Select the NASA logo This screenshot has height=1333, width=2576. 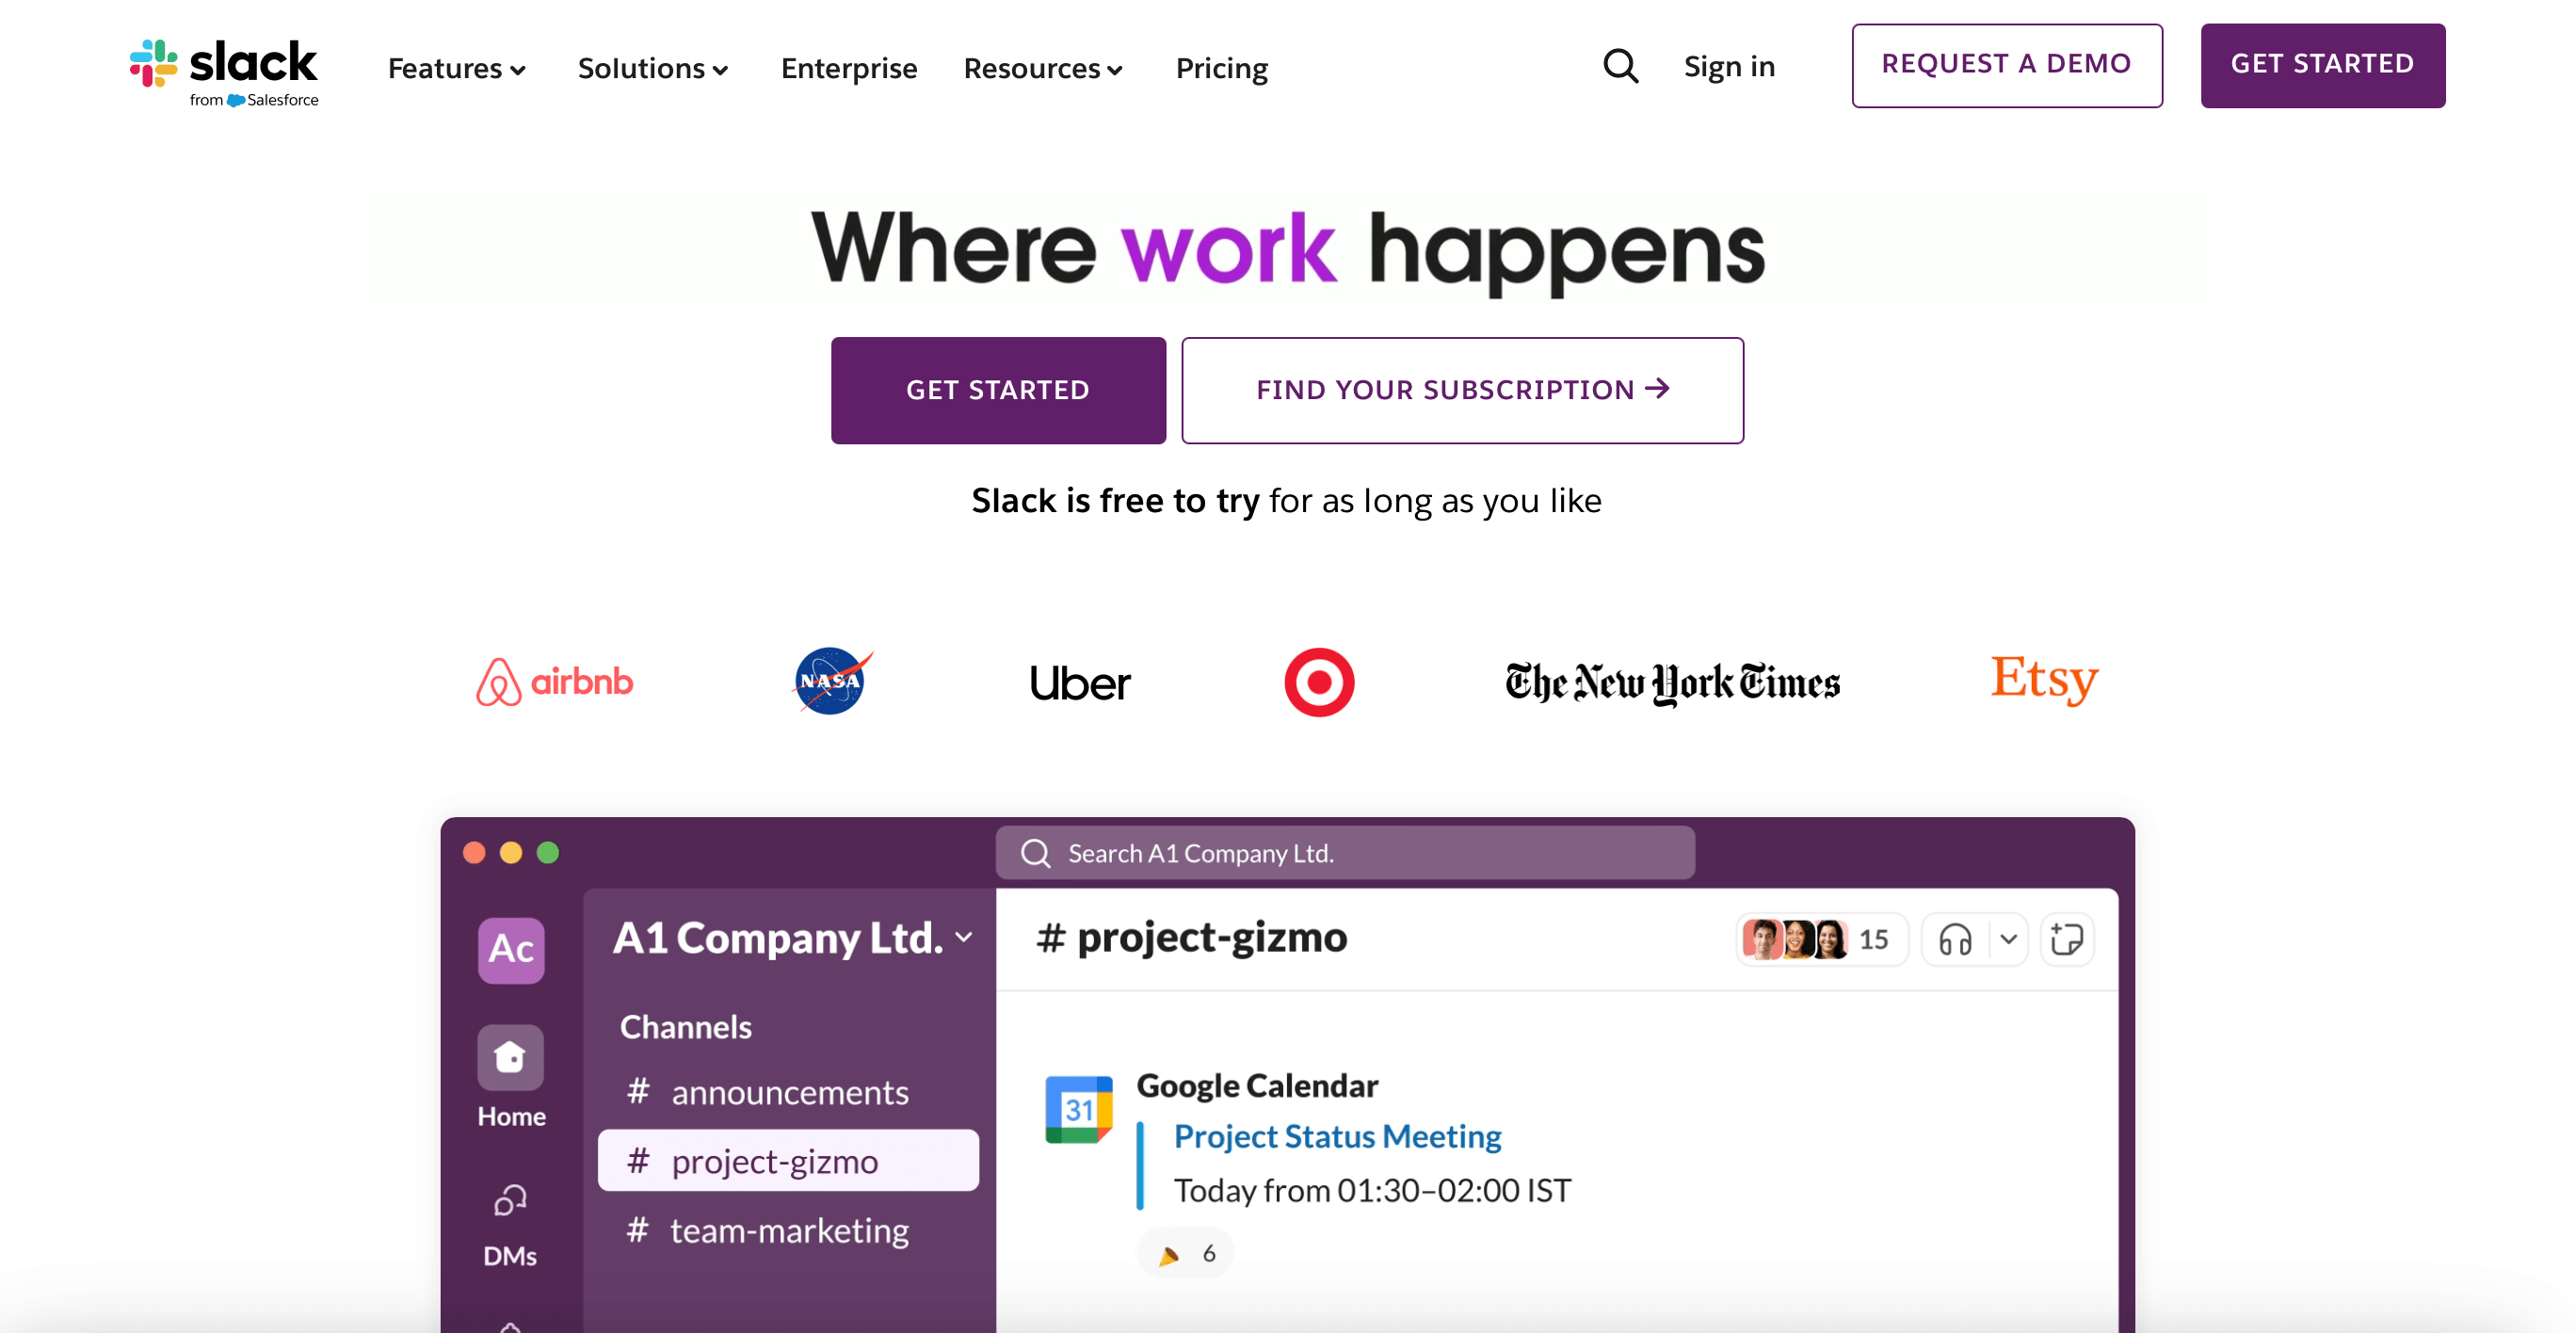(x=832, y=681)
